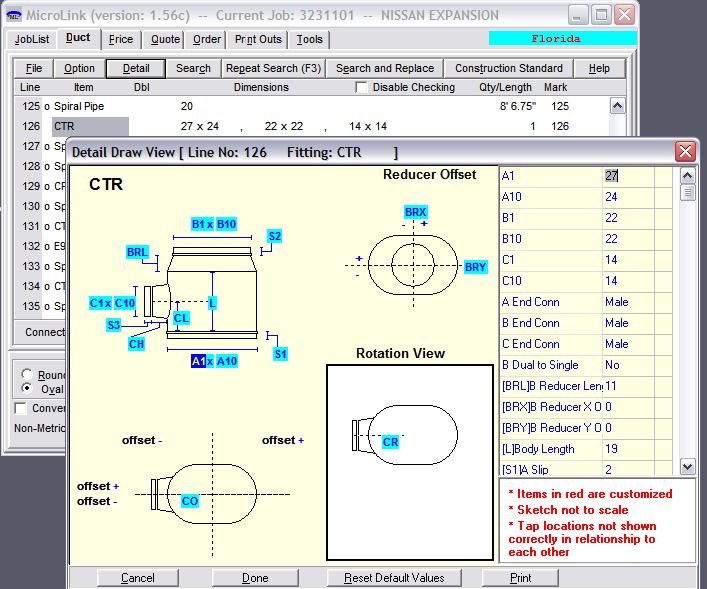Switch to the JobList tab
The height and width of the screenshot is (589, 707).
pyautogui.click(x=32, y=40)
